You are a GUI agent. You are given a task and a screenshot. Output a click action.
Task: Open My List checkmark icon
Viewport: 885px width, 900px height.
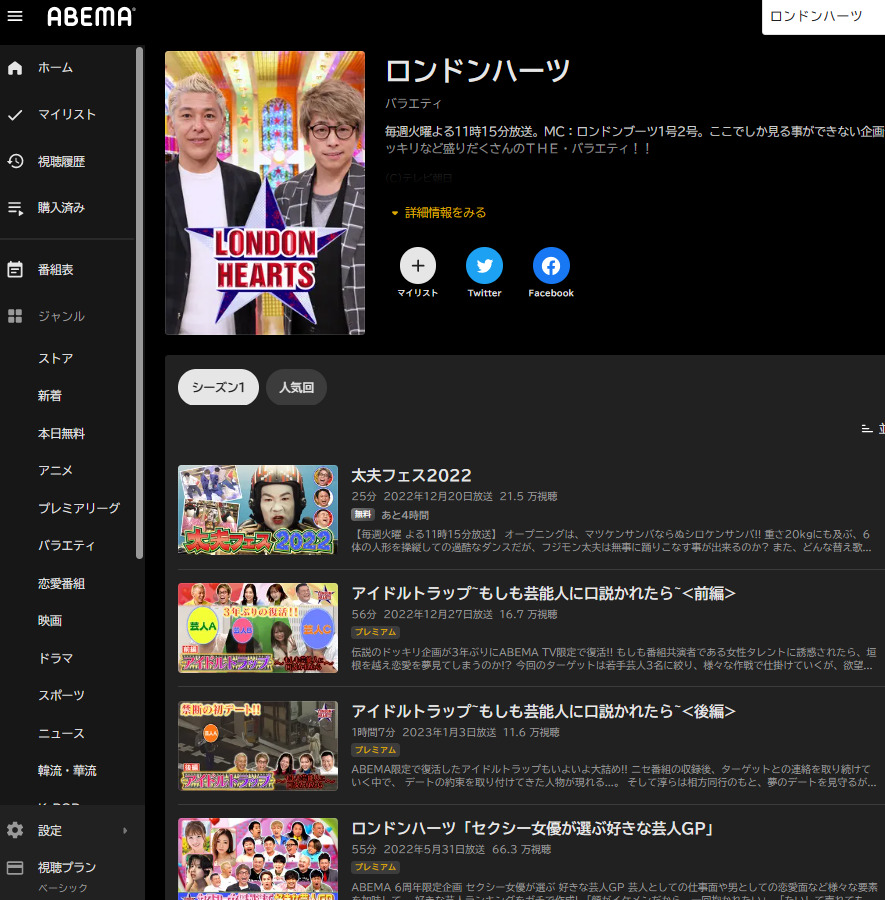click(x=15, y=115)
